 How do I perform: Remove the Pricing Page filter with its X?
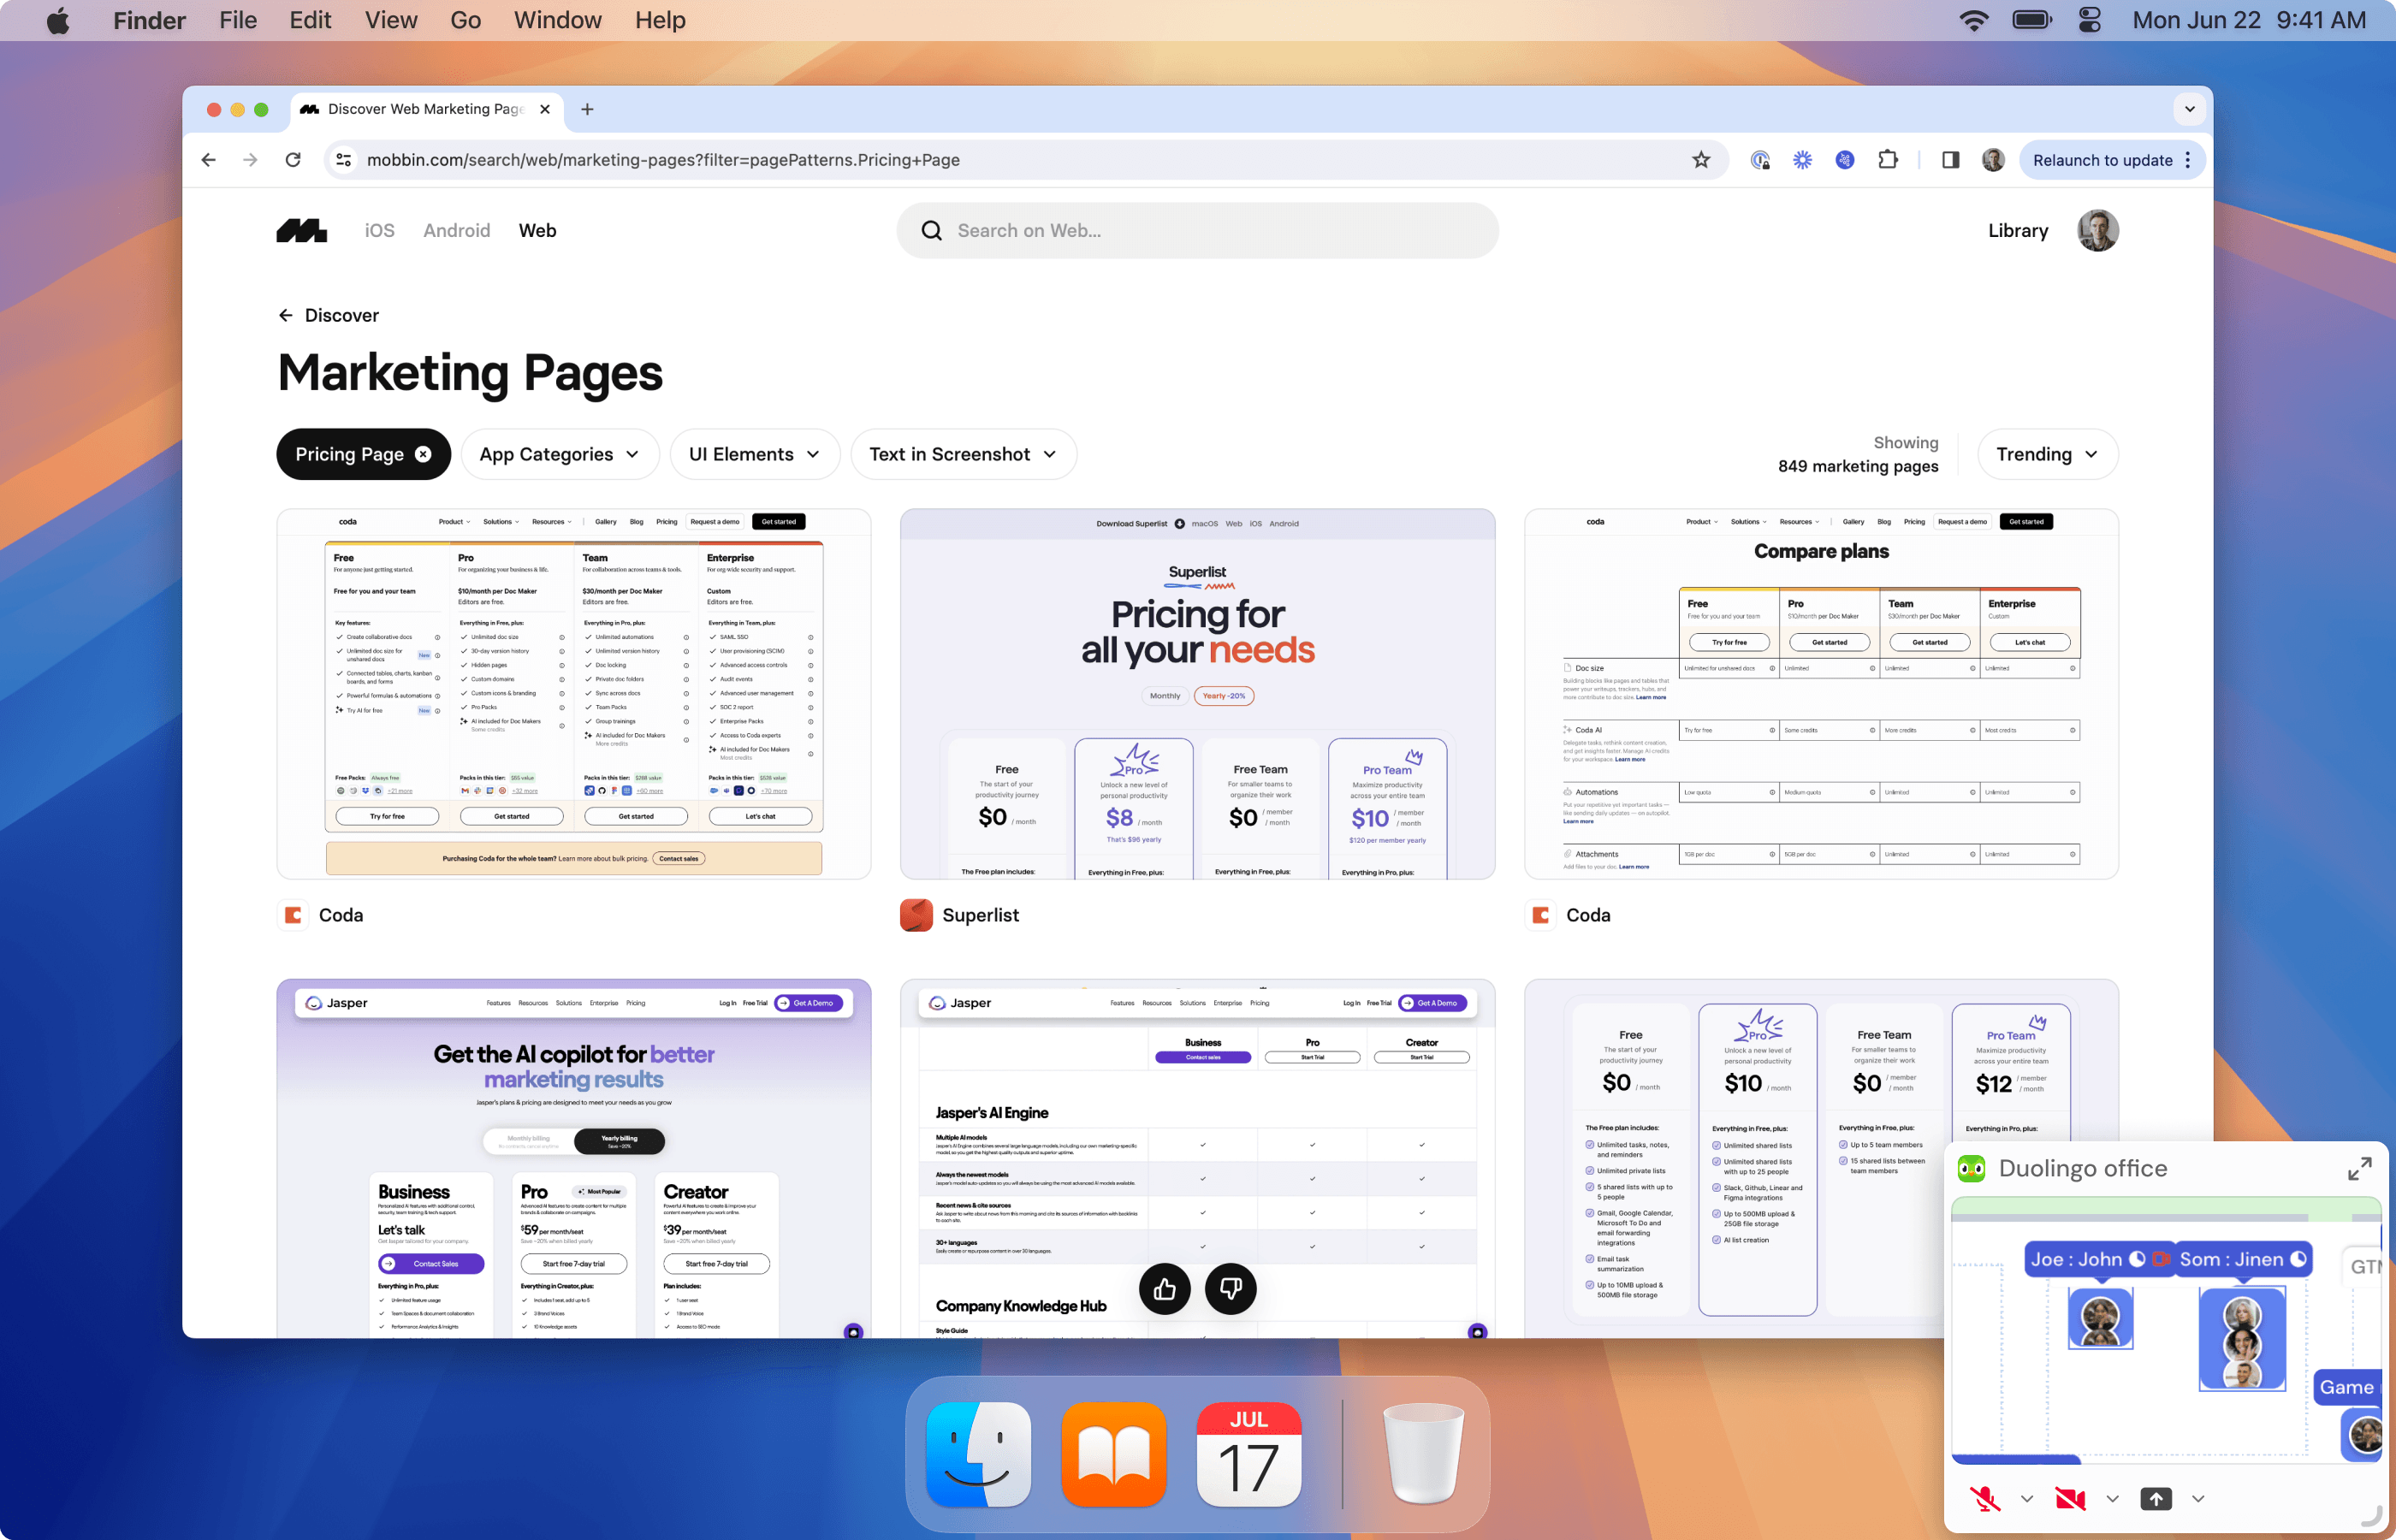[423, 454]
